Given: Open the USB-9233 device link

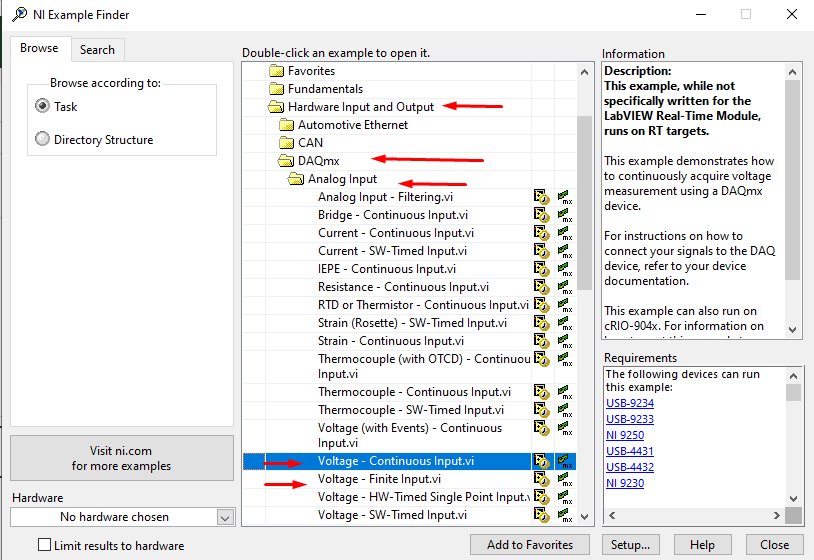Looking at the screenshot, I should coord(630,419).
